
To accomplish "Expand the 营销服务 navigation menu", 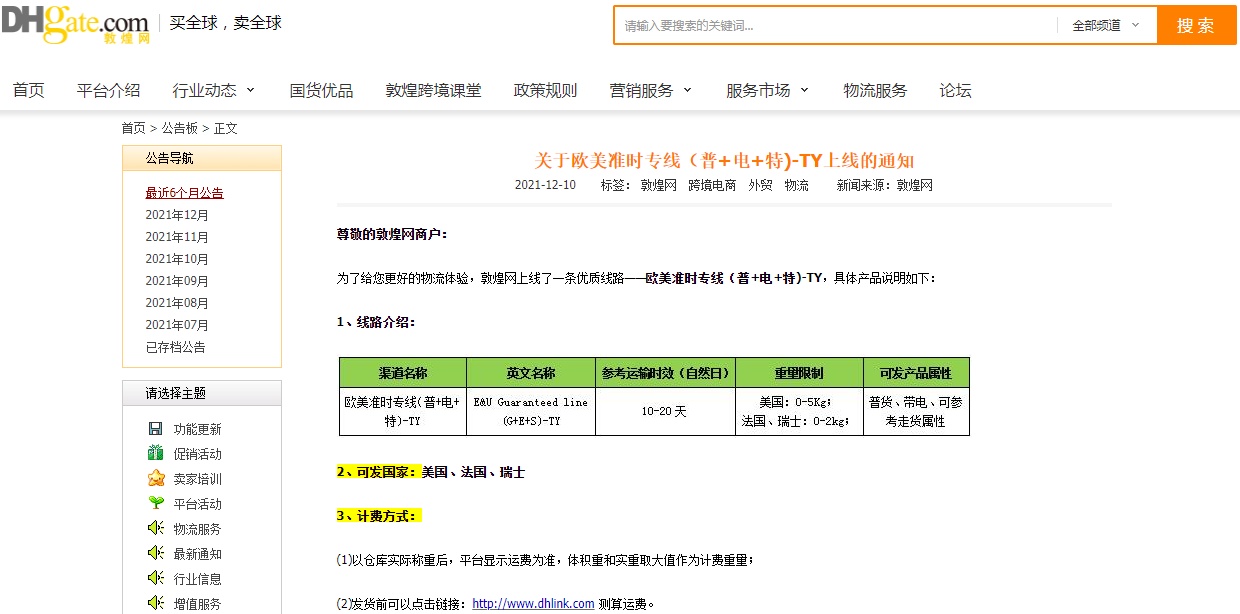I will click(x=651, y=91).
